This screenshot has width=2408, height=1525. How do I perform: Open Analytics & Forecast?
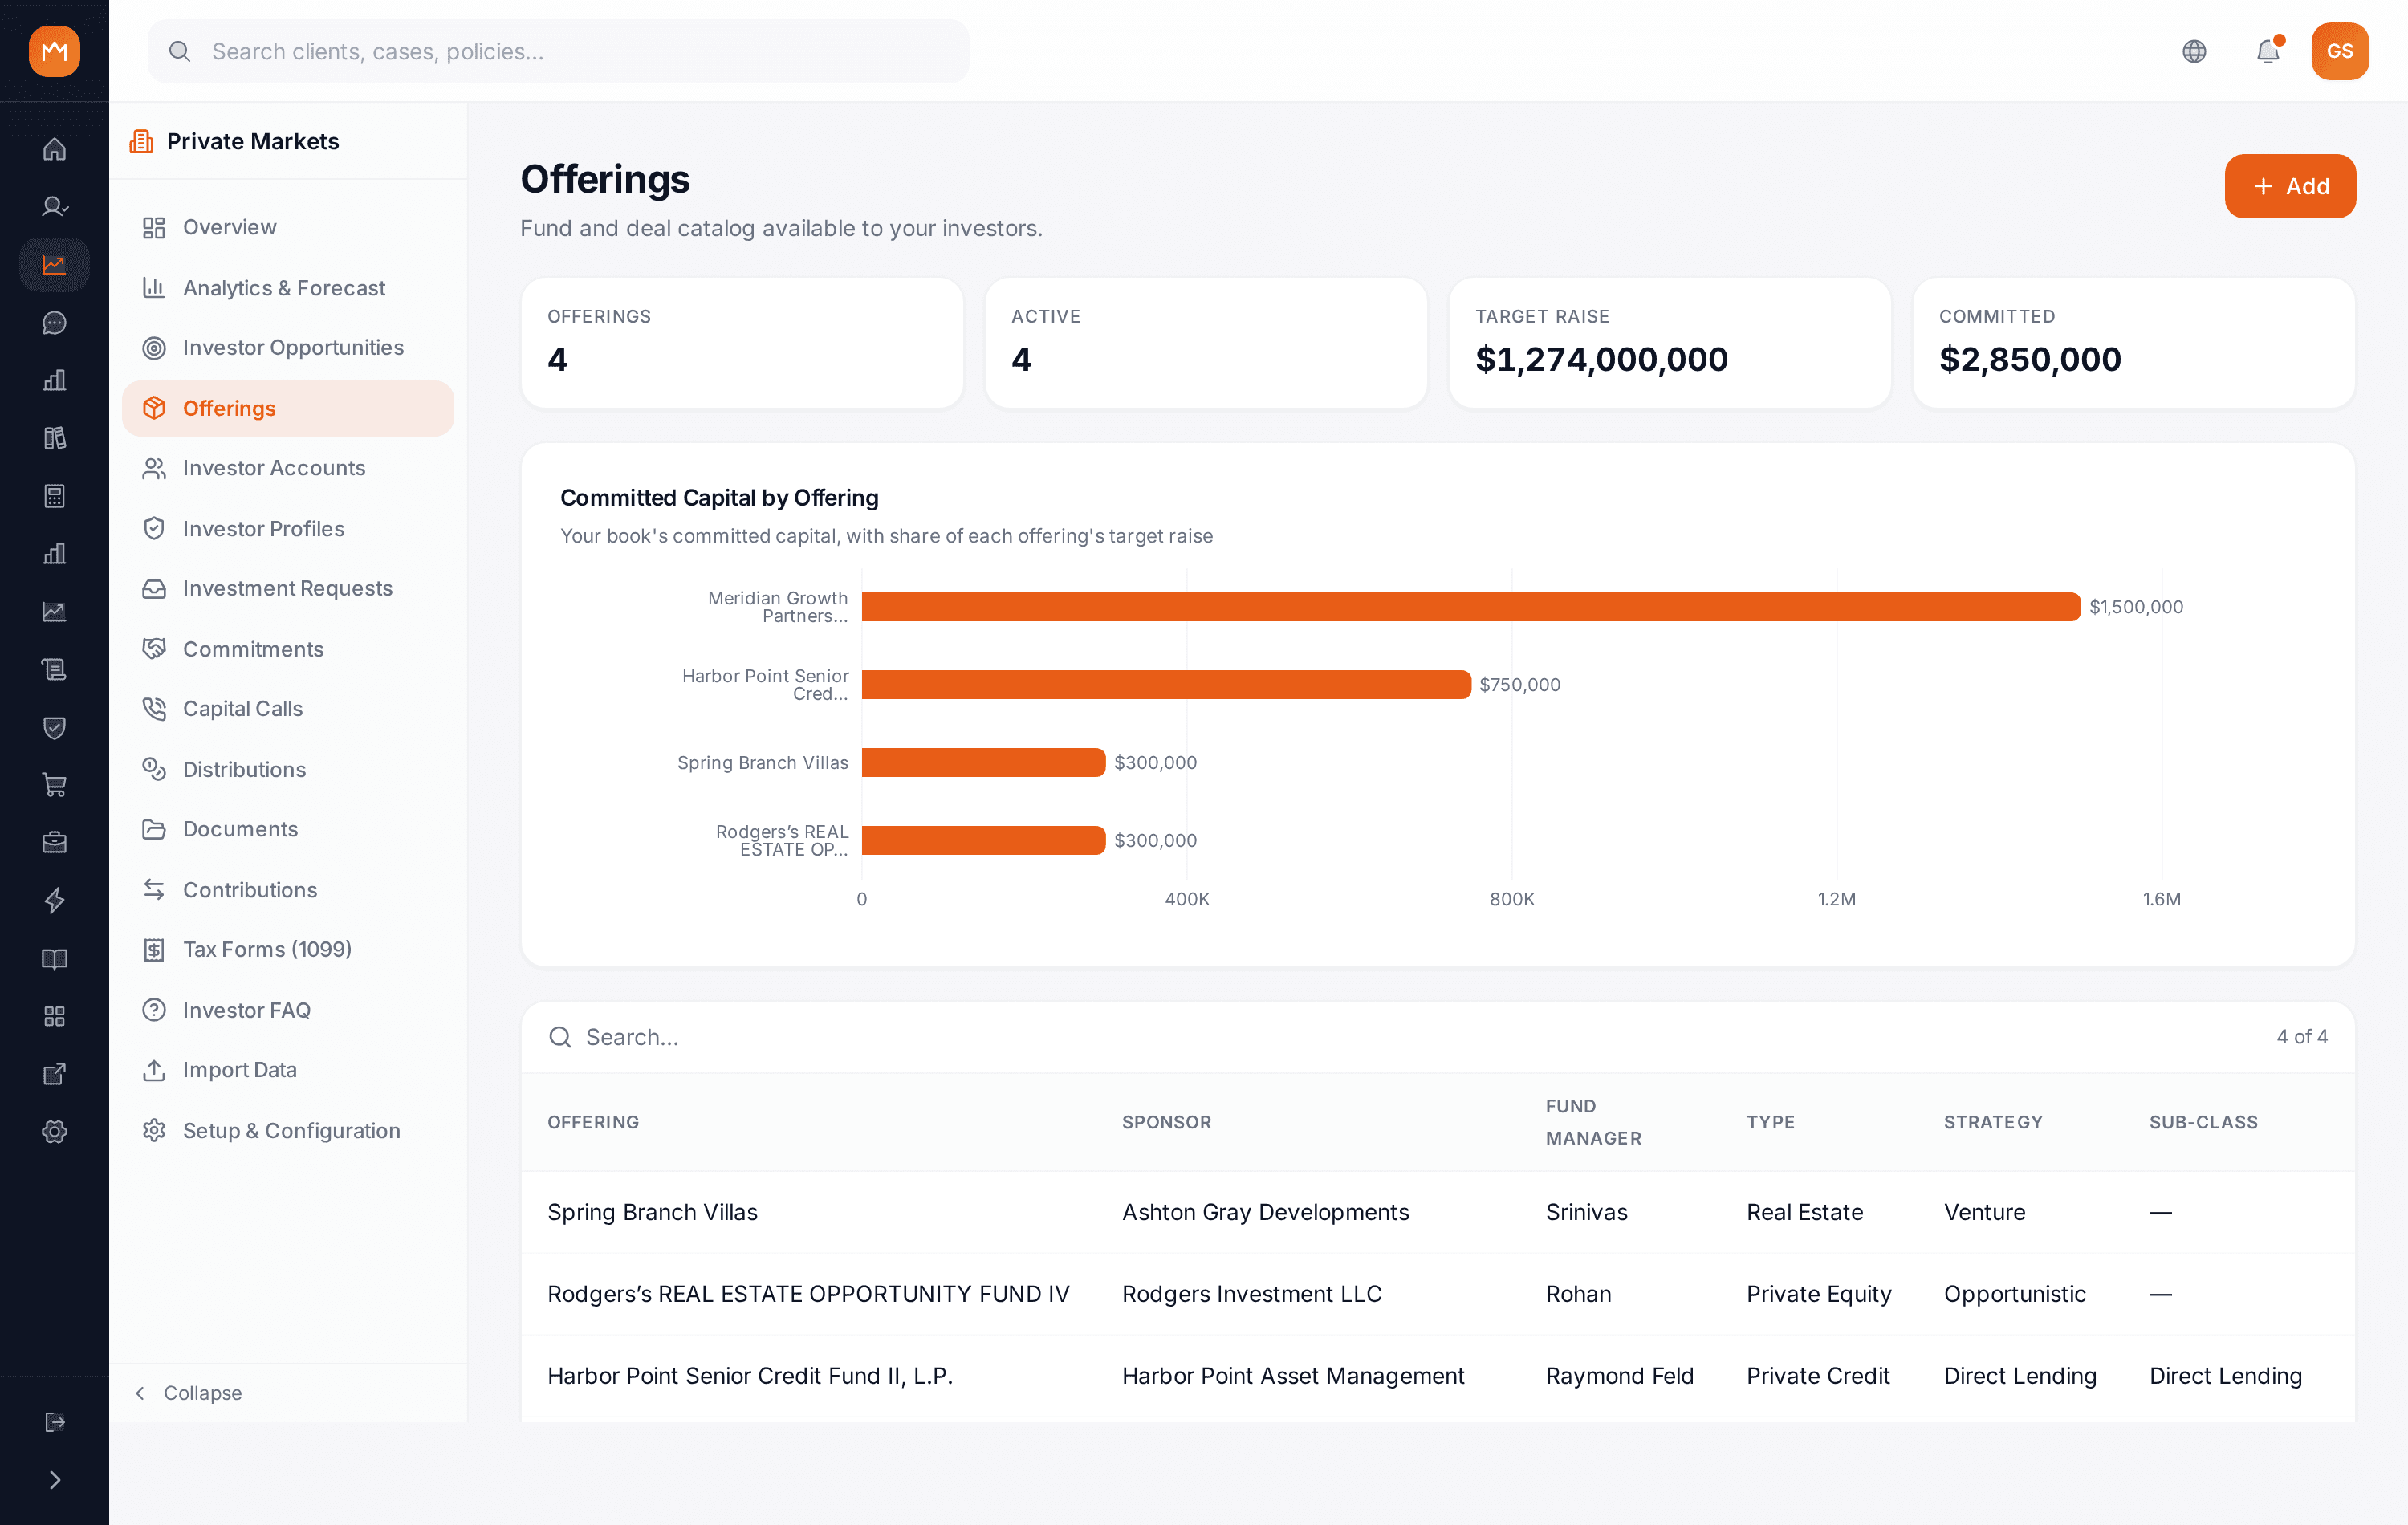288,287
